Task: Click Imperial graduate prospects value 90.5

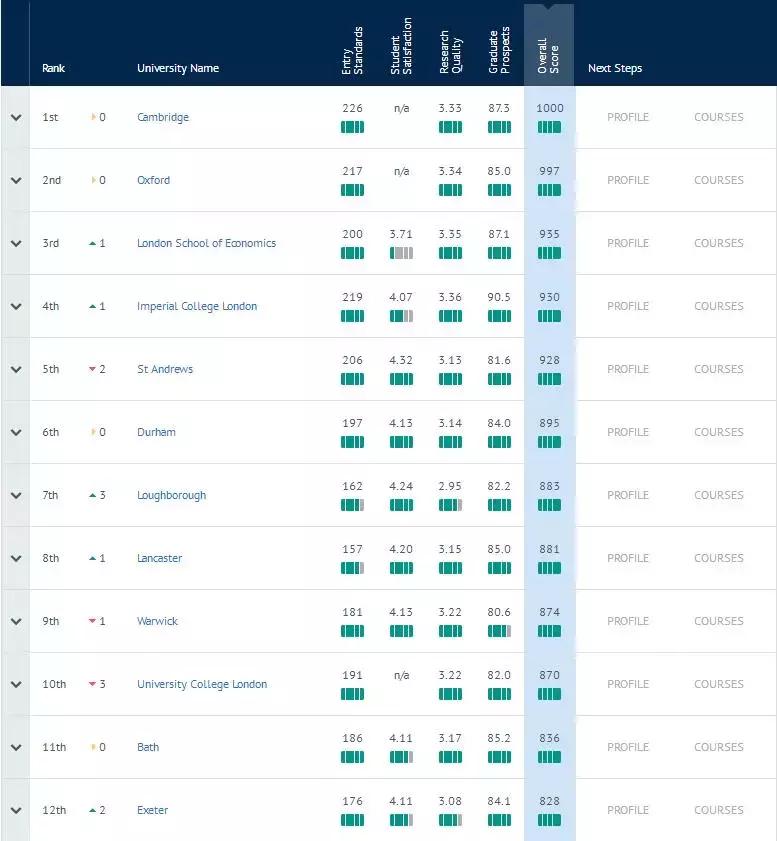Action: 499,297
